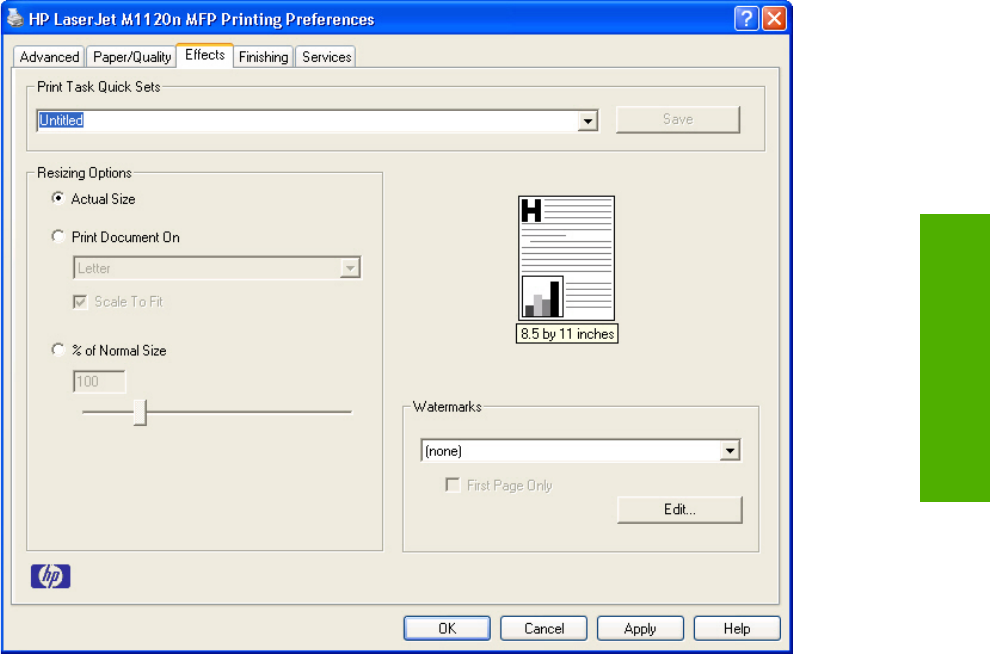This screenshot has height=654, width=990.
Task: Click the title bar help question mark
Action: point(746,18)
